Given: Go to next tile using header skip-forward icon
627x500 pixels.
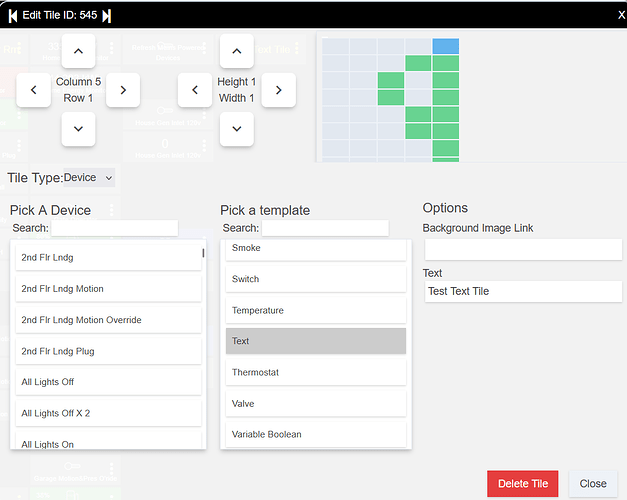Looking at the screenshot, I should [107, 16].
